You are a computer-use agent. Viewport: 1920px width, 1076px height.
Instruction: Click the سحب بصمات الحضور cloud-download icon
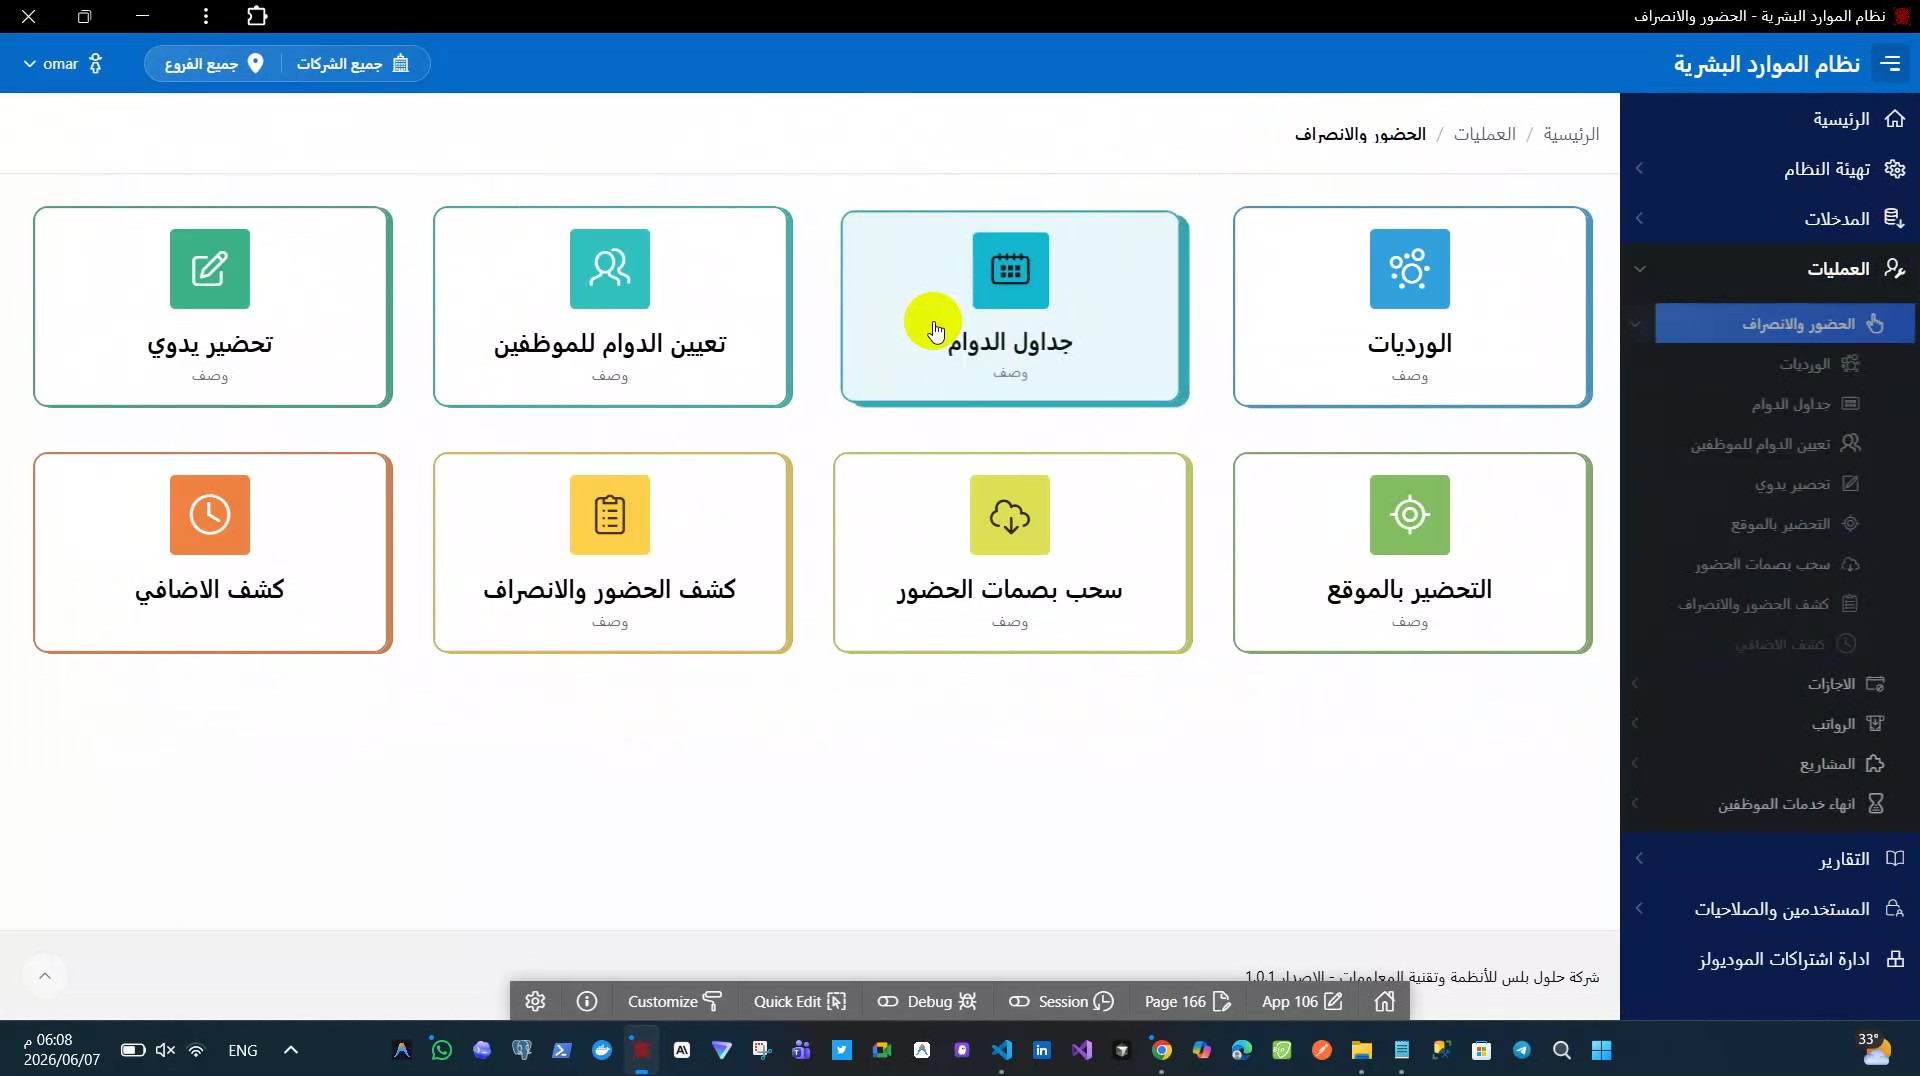point(1010,515)
